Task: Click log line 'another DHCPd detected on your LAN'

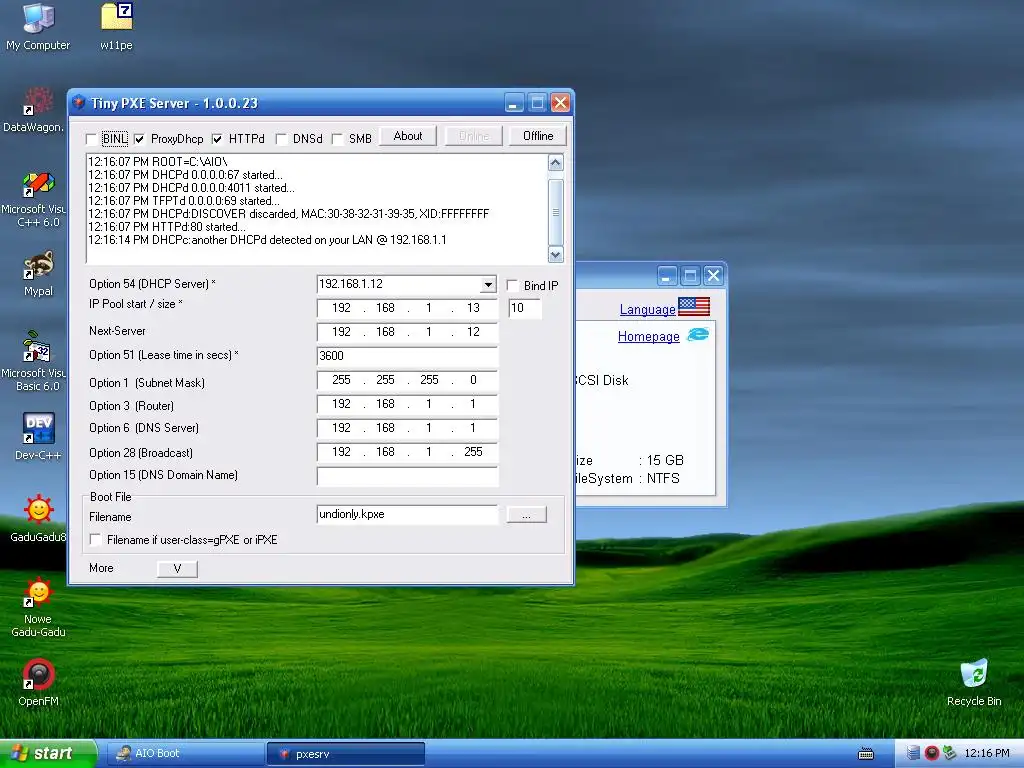Action: tap(267, 240)
